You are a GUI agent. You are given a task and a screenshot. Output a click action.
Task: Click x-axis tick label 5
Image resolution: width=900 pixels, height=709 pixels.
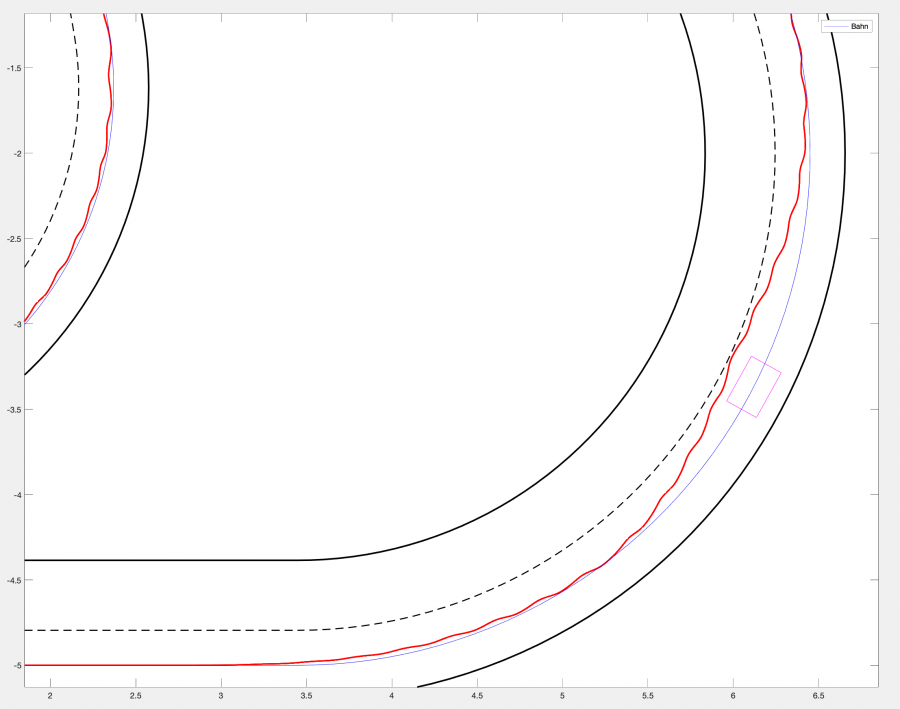point(563,695)
